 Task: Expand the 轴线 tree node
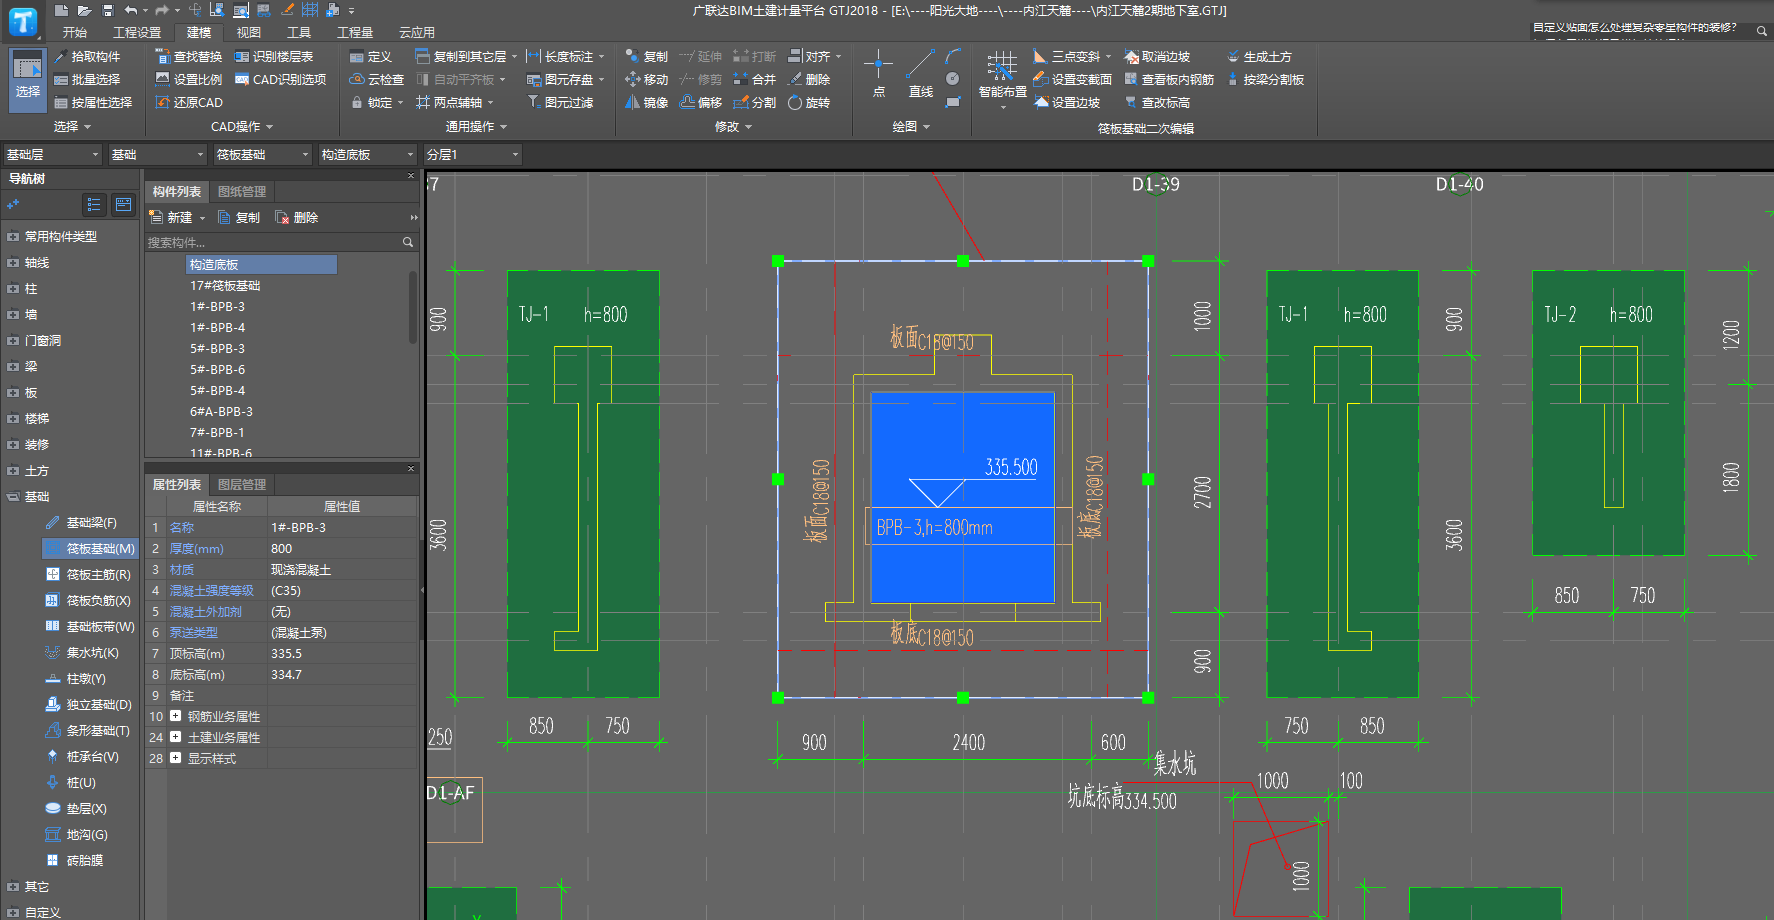pyautogui.click(x=13, y=263)
